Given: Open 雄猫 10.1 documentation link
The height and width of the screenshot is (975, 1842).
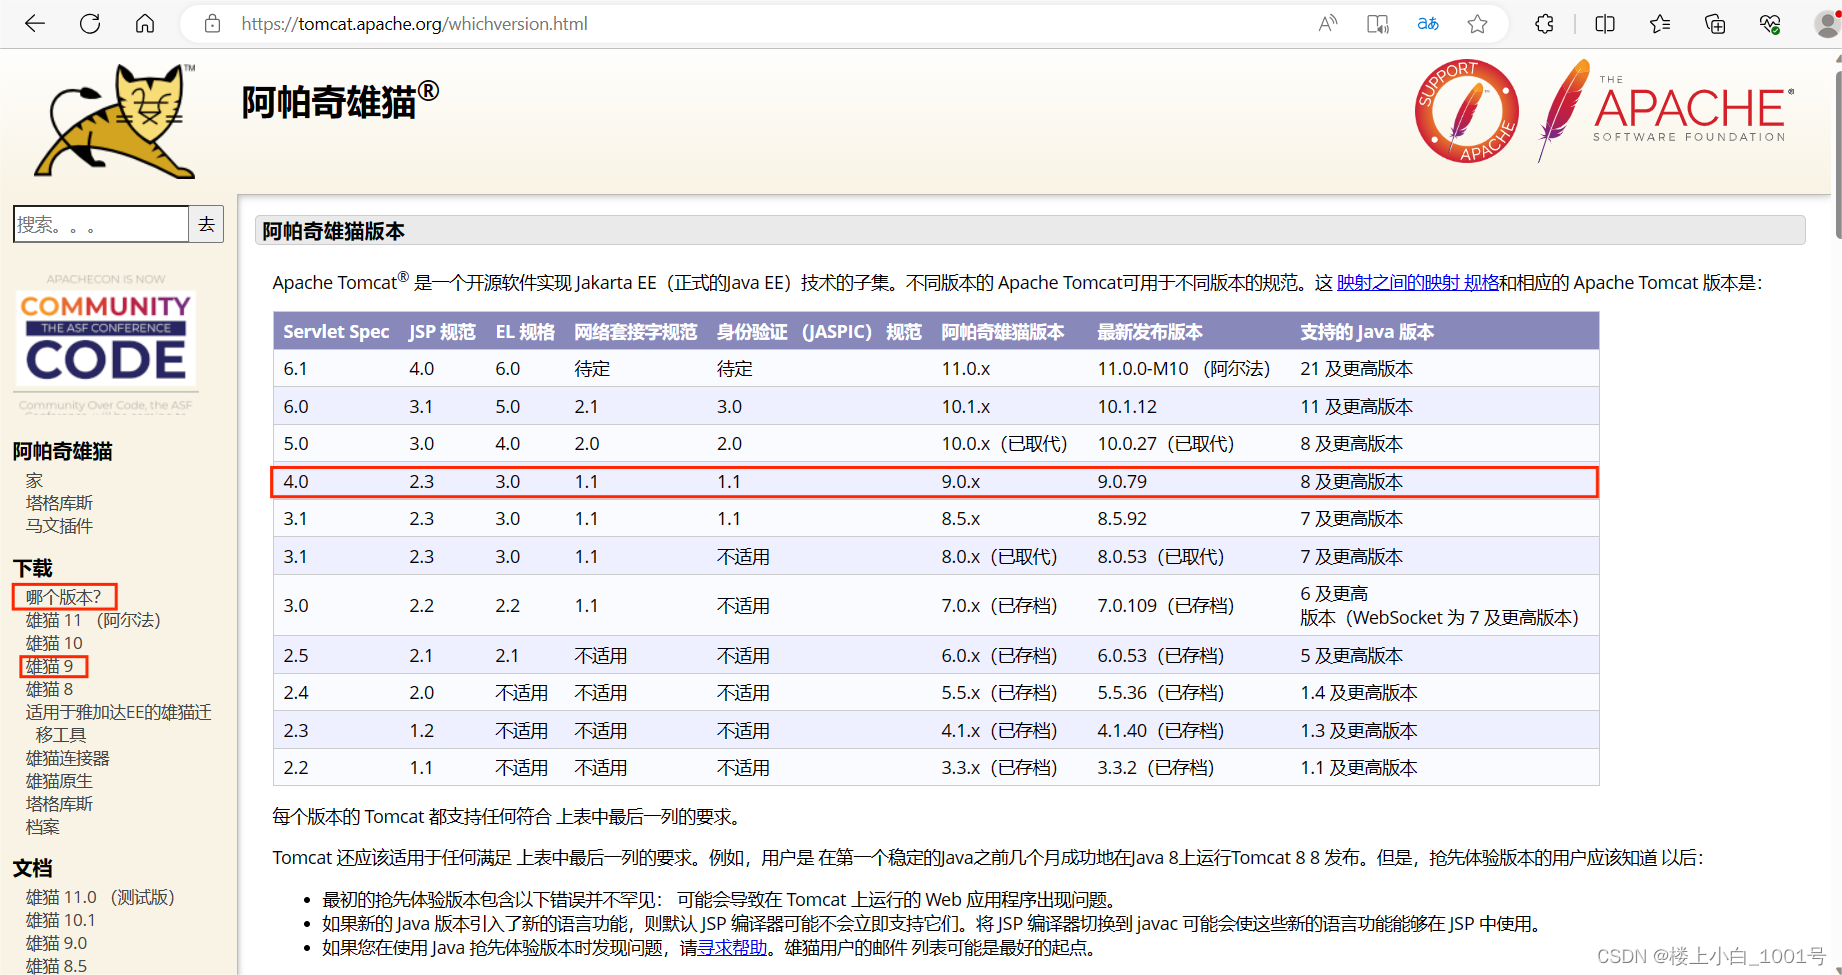Looking at the screenshot, I should pyautogui.click(x=61, y=920).
